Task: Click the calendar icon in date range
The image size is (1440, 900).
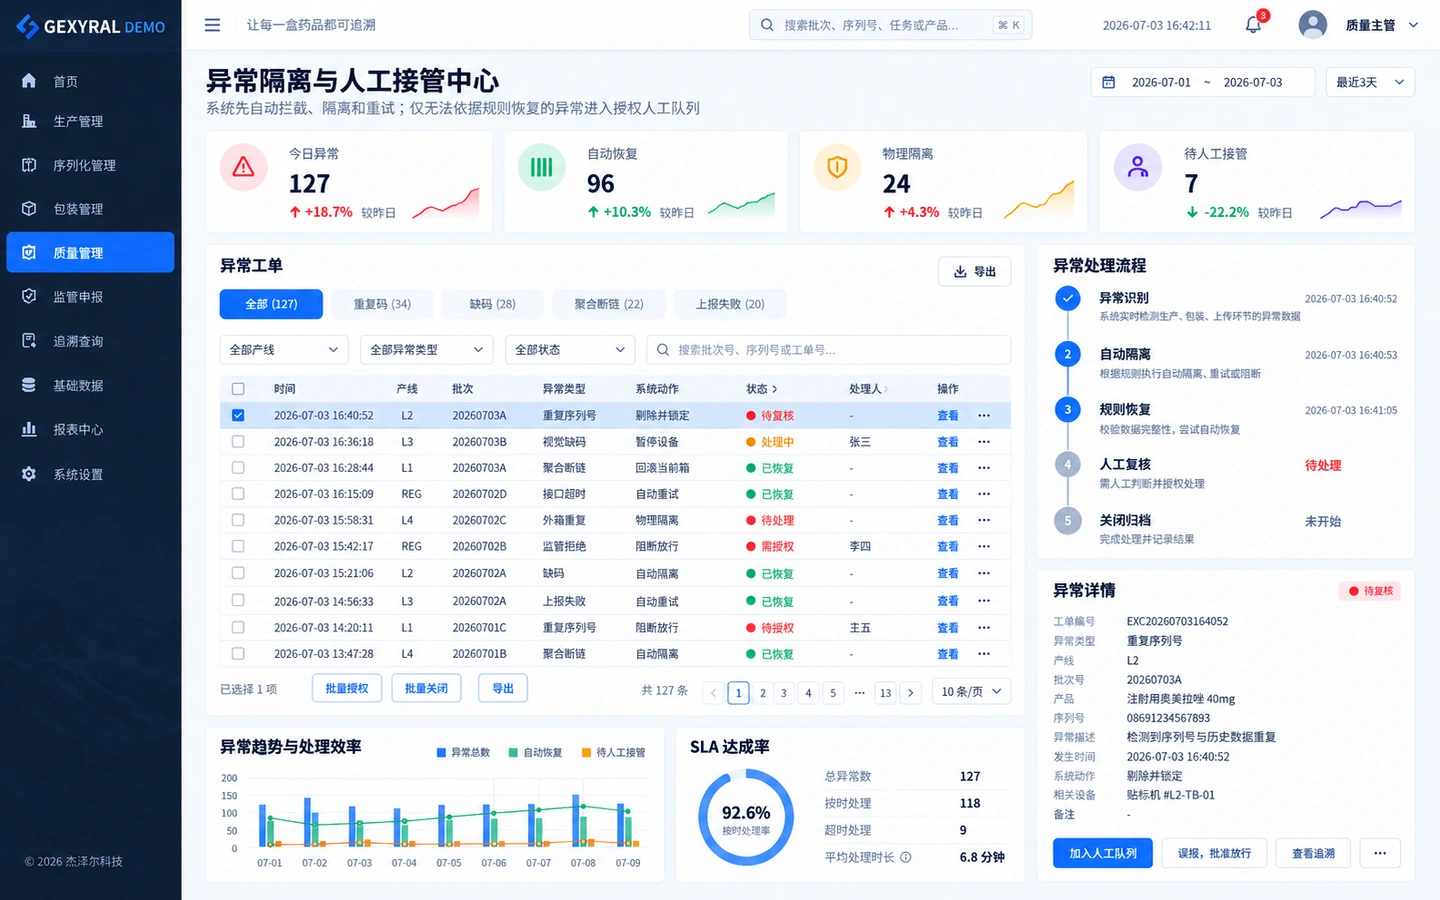Action: click(x=1108, y=82)
